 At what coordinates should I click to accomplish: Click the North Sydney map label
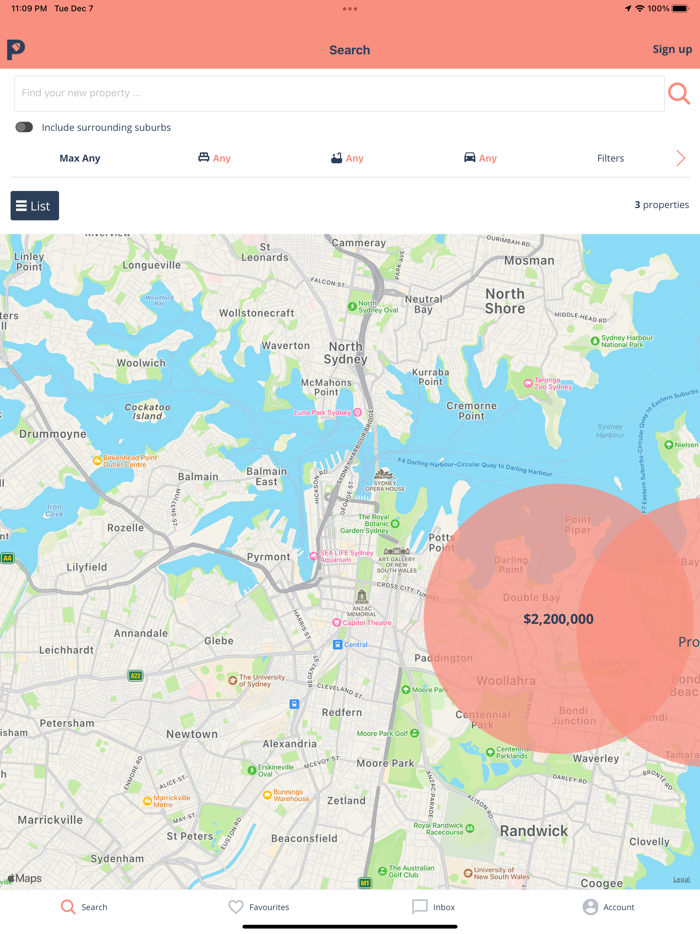[x=346, y=353]
